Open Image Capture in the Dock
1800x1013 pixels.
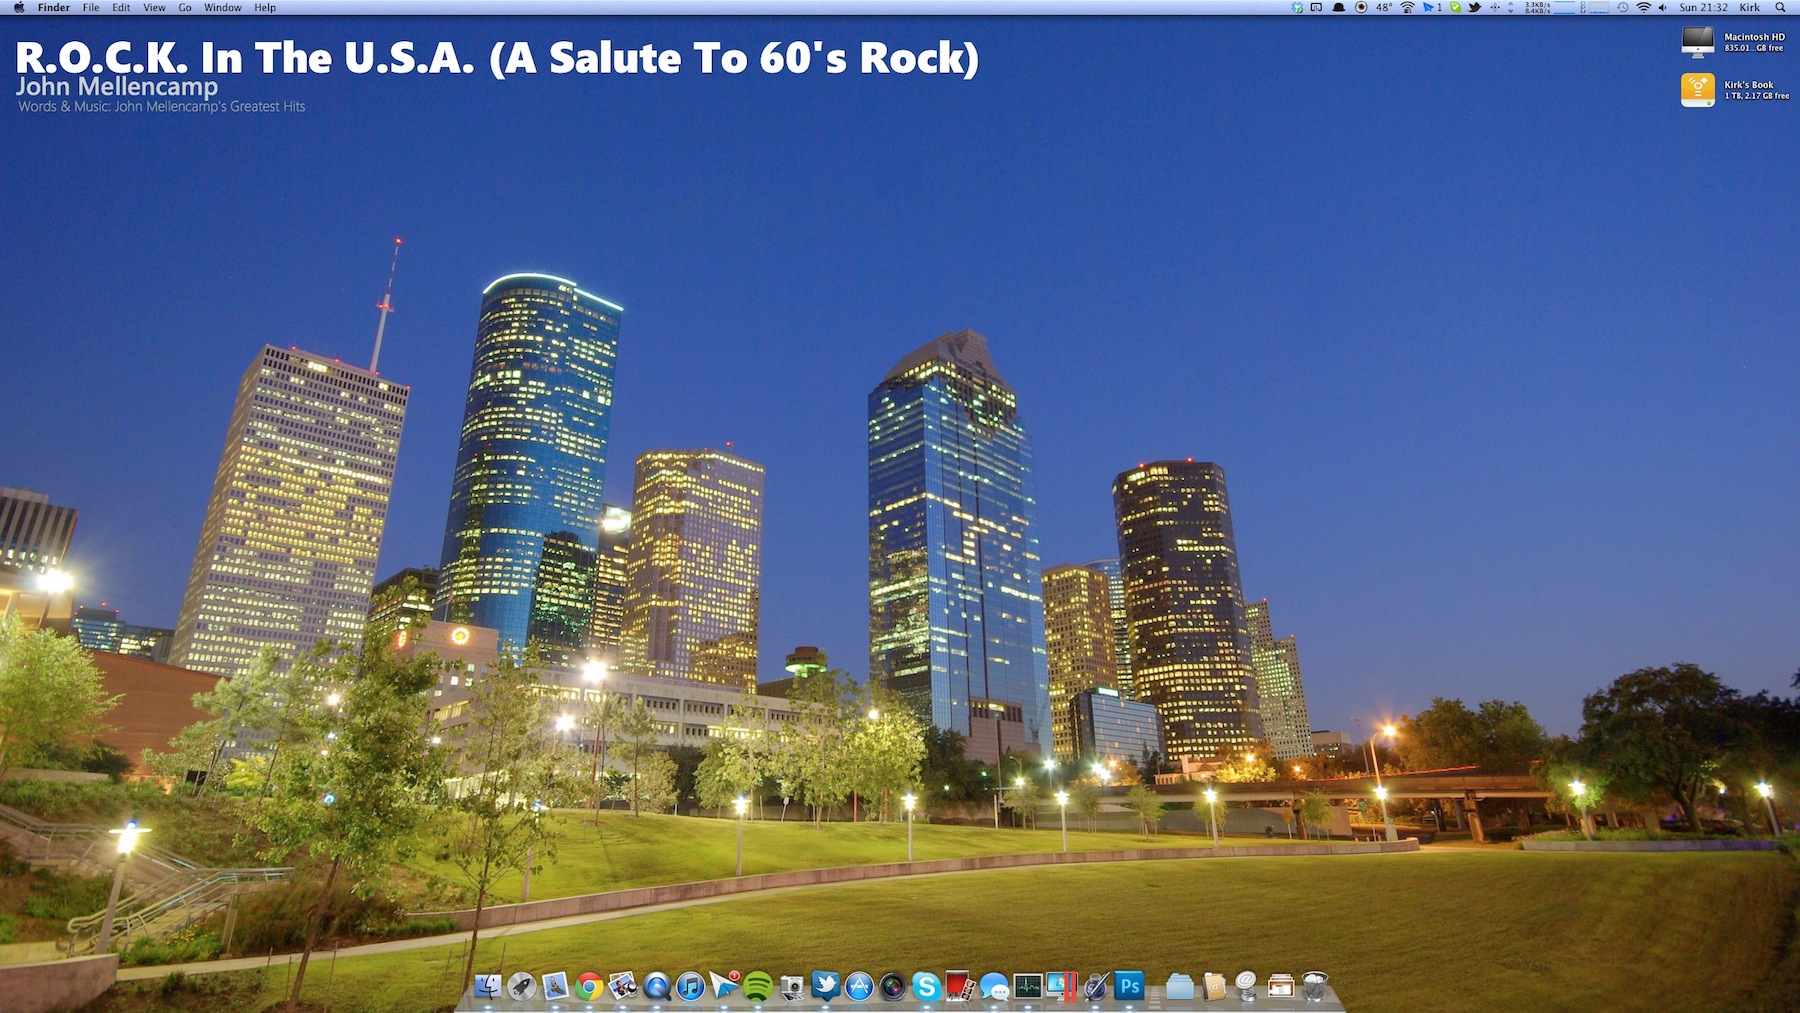[792, 987]
